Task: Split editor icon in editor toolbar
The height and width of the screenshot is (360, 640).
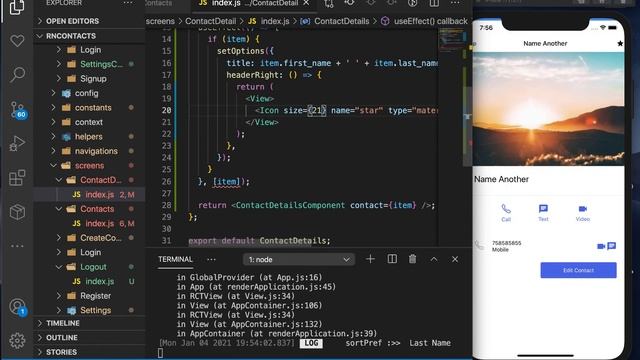Action: 434,3
